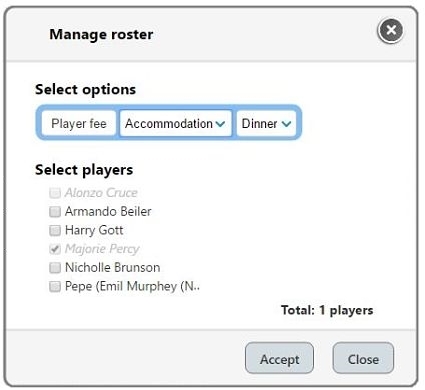This screenshot has height=390, width=425.
Task: Click the Close button at the bottom
Action: point(363,358)
